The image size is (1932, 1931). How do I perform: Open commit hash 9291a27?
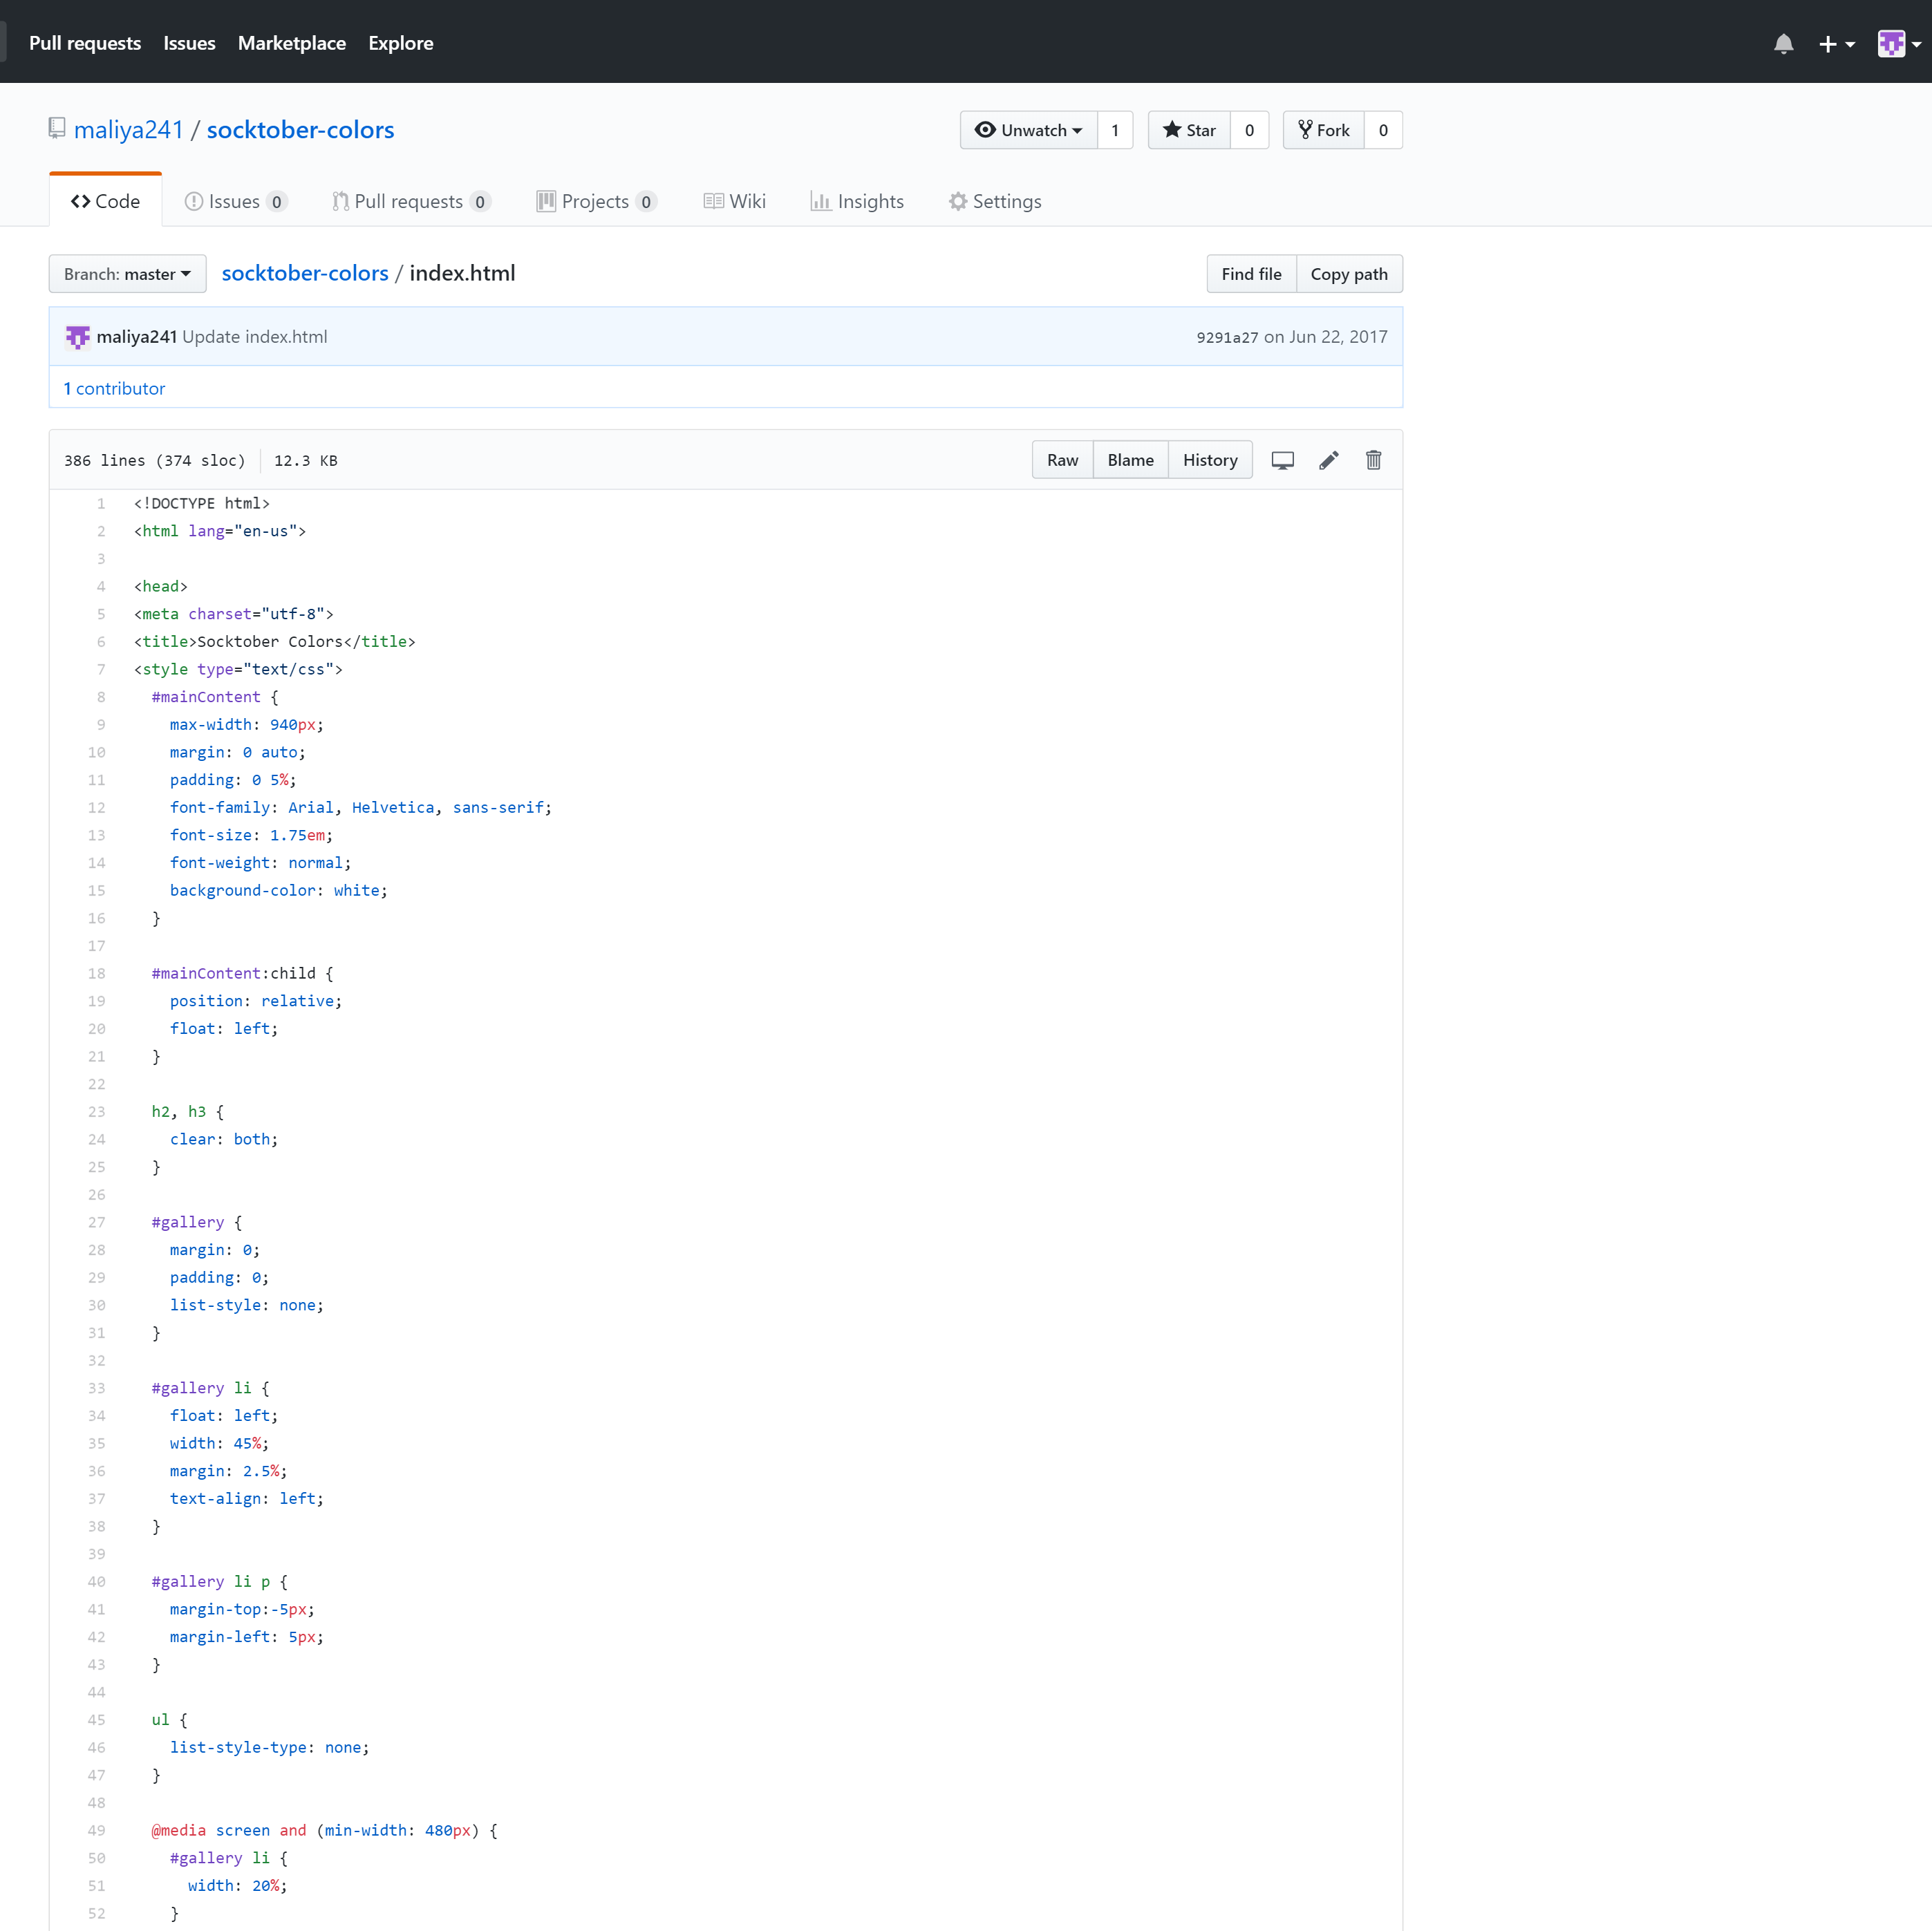[1227, 338]
